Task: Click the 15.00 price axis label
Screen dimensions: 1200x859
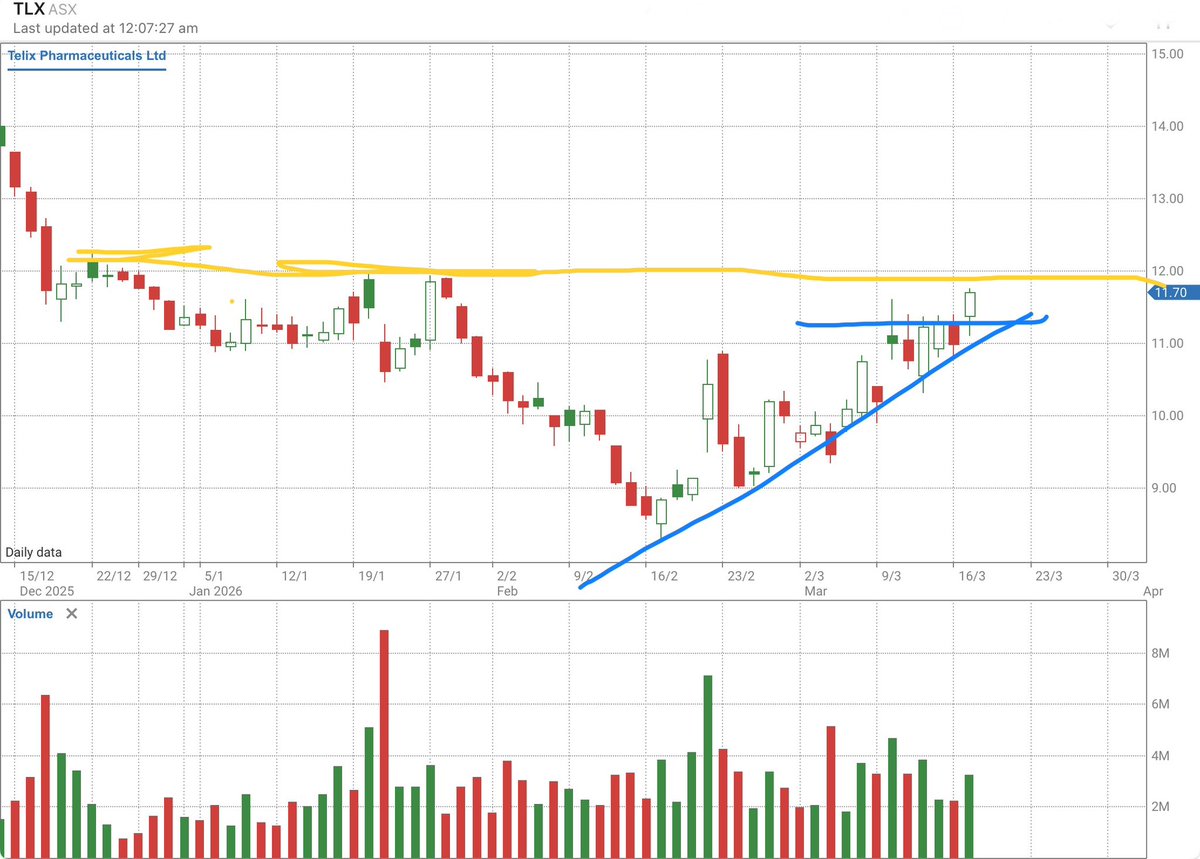Action: click(1168, 53)
